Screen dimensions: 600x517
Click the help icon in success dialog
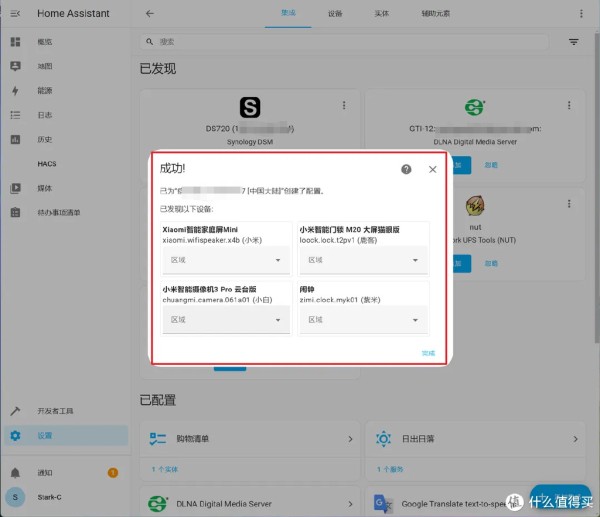click(x=406, y=170)
